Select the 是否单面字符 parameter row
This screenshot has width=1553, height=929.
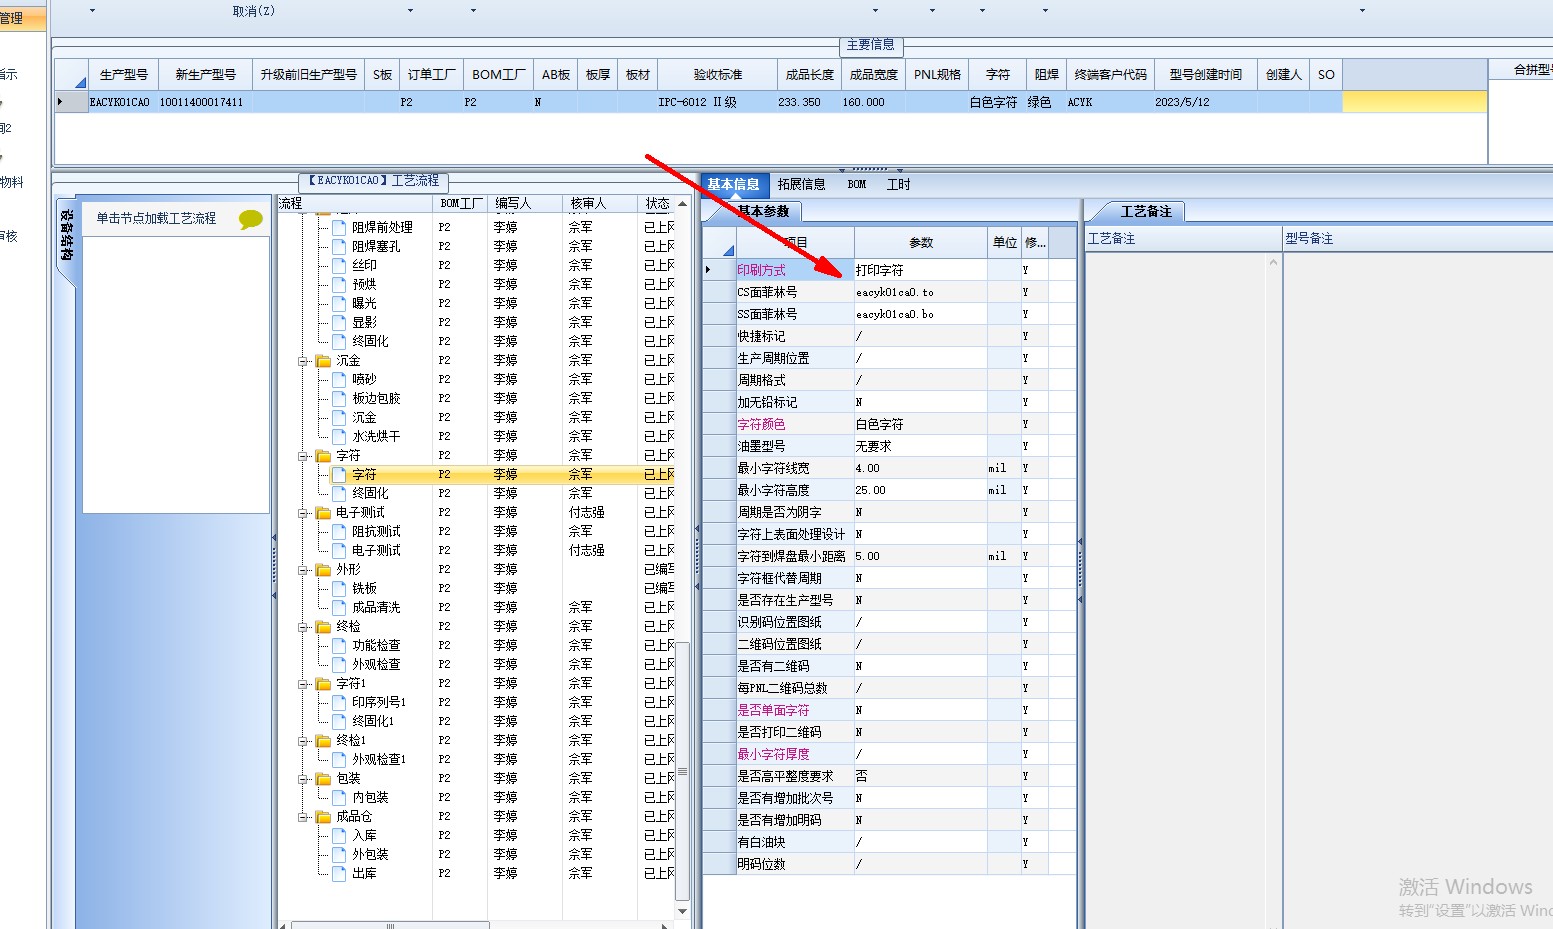890,710
